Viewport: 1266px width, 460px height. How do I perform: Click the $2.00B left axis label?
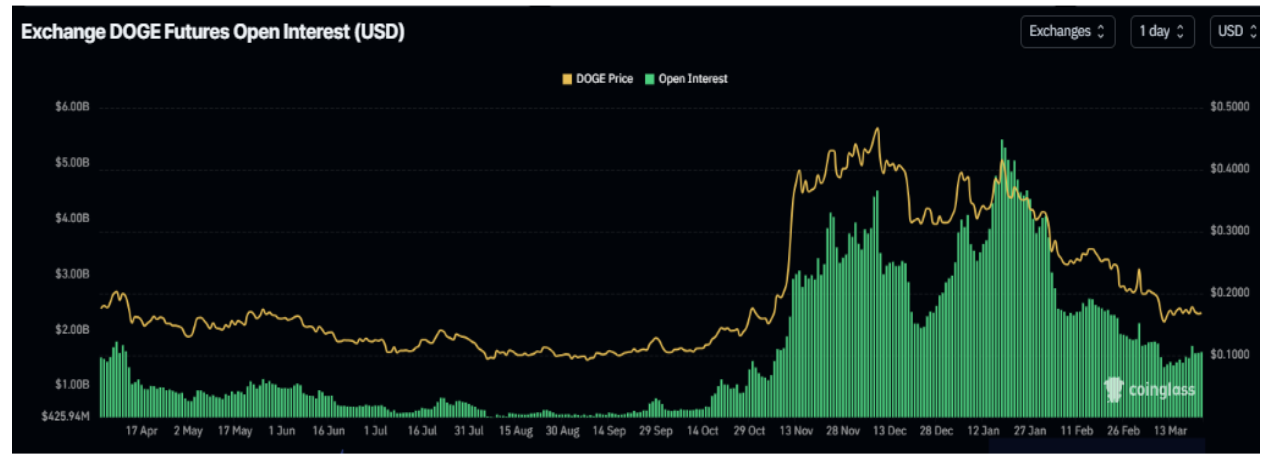coord(73,329)
